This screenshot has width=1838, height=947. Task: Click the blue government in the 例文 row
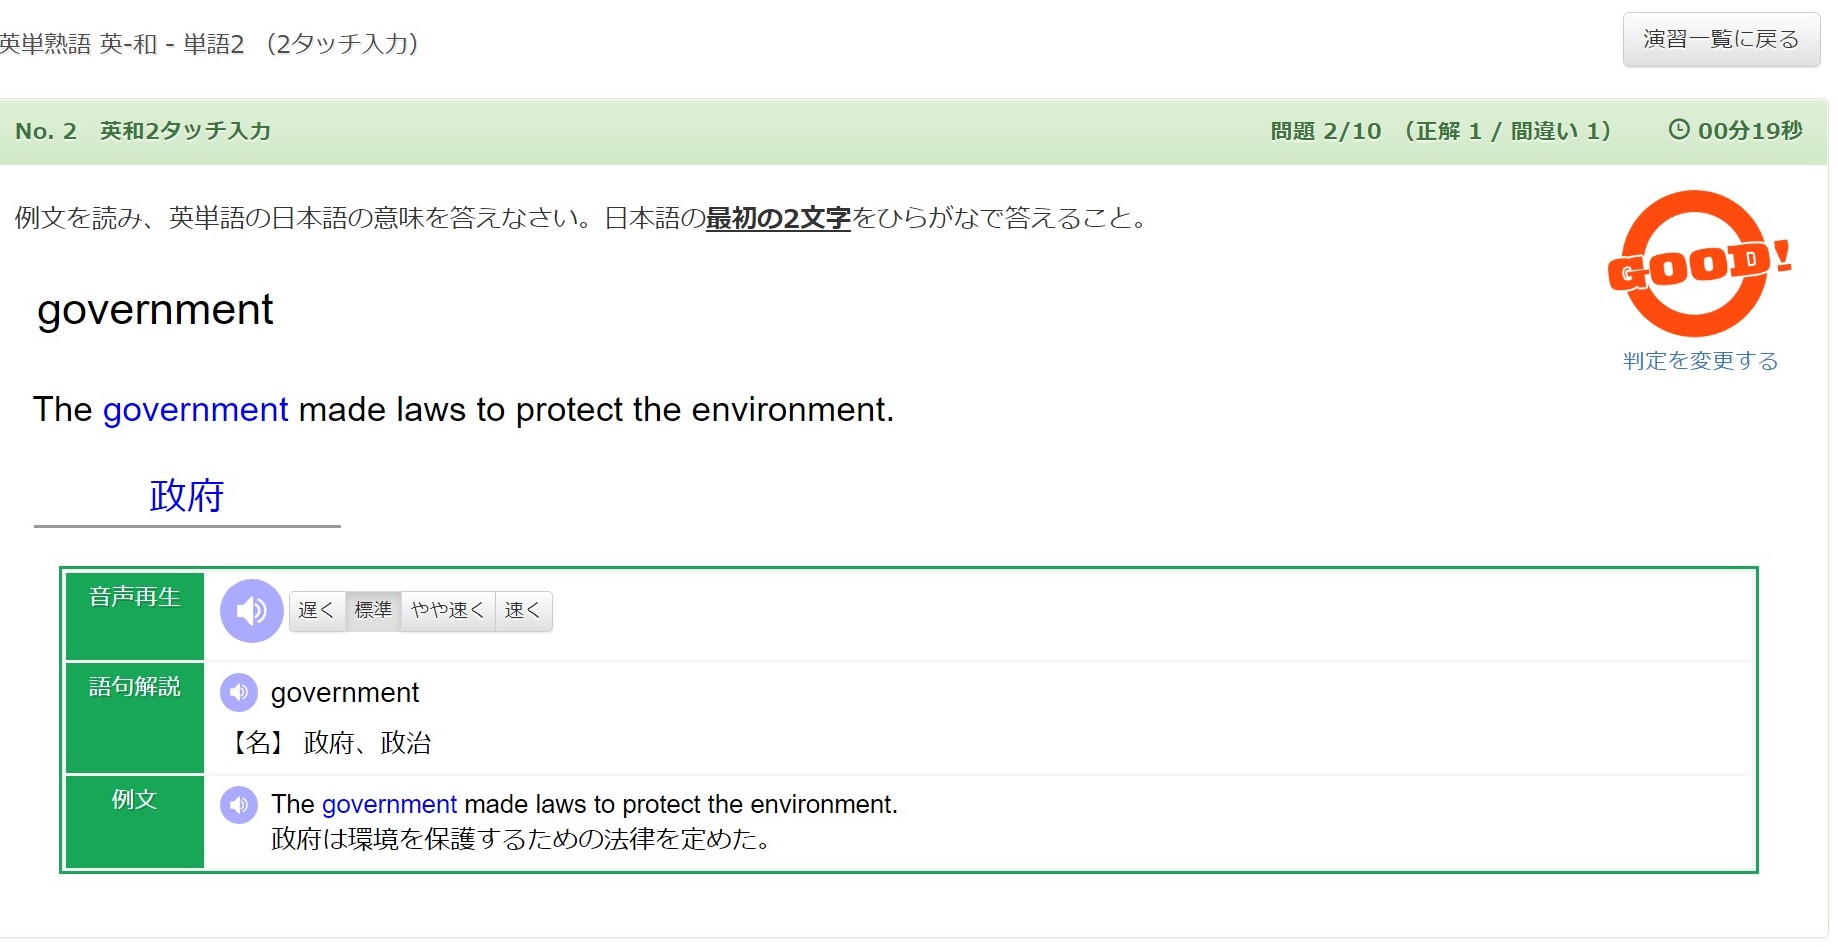point(389,805)
